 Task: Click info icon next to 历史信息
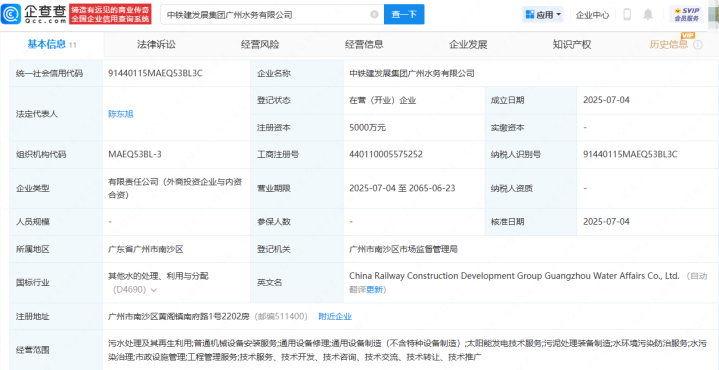tap(698, 44)
